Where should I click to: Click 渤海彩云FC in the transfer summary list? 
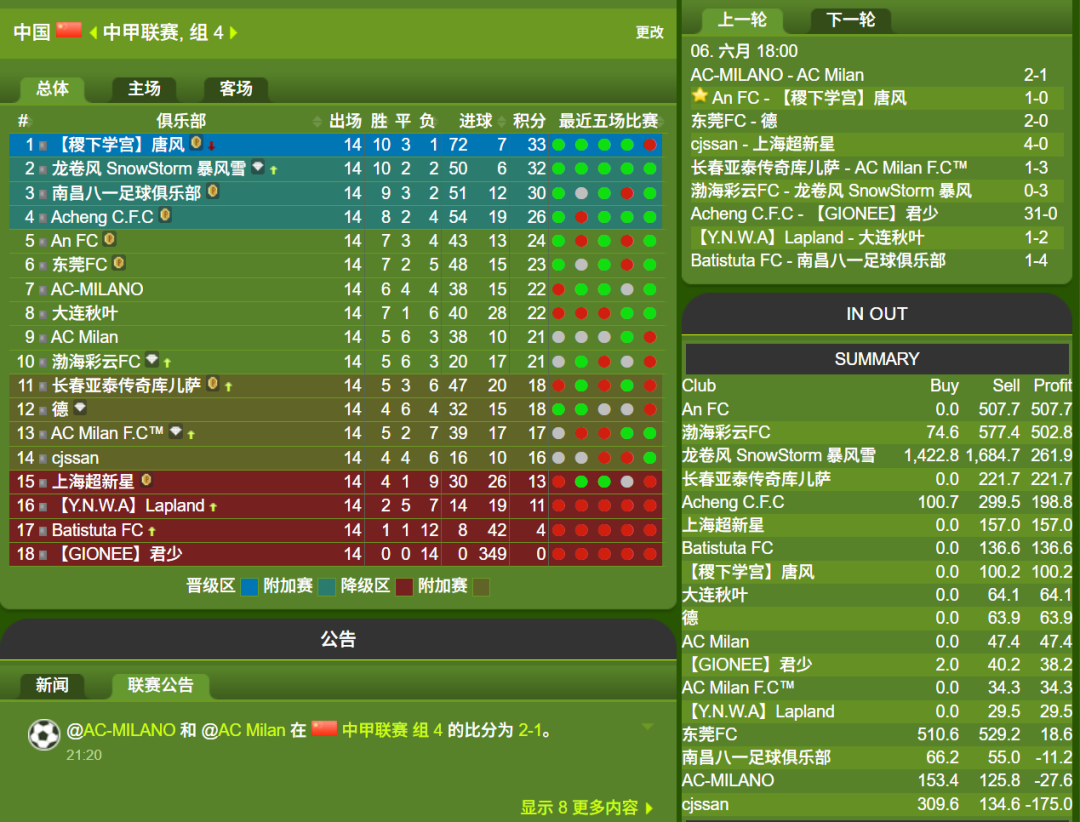click(x=726, y=432)
